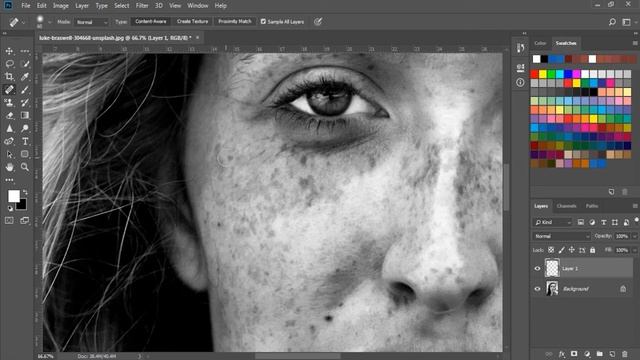This screenshot has height=360, width=640.
Task: Toggle type layer filter icon
Action: coord(603,222)
